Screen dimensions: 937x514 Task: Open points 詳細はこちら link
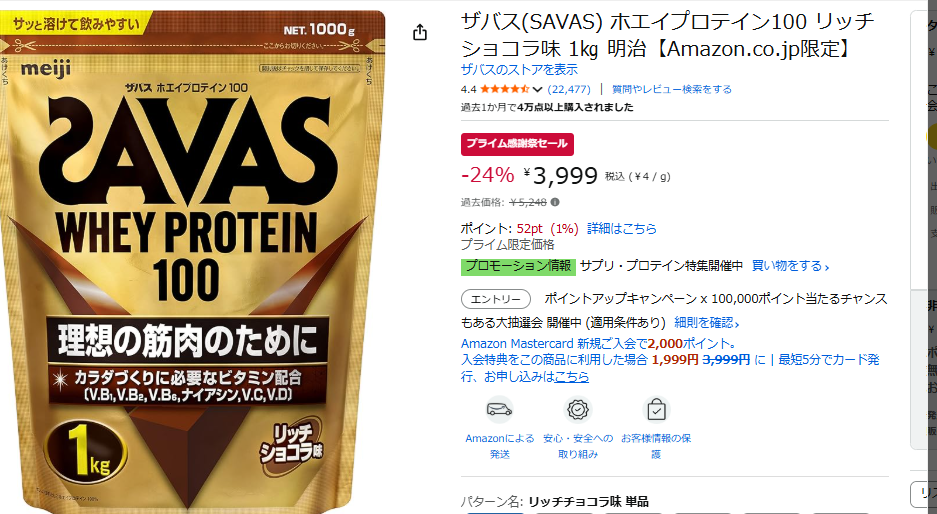click(621, 228)
